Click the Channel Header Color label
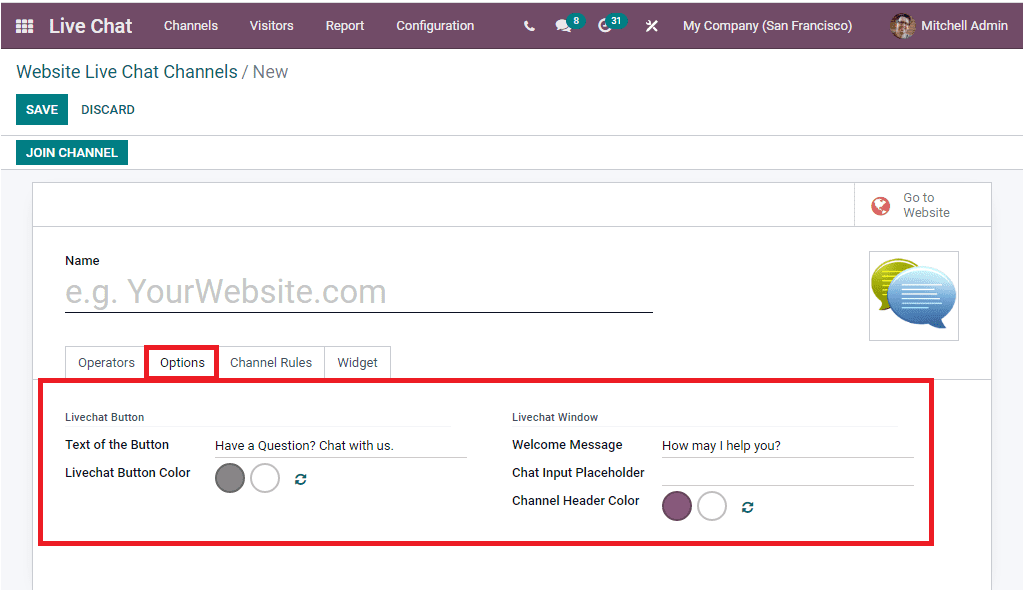Image resolution: width=1024 pixels, height=591 pixels. (x=575, y=501)
